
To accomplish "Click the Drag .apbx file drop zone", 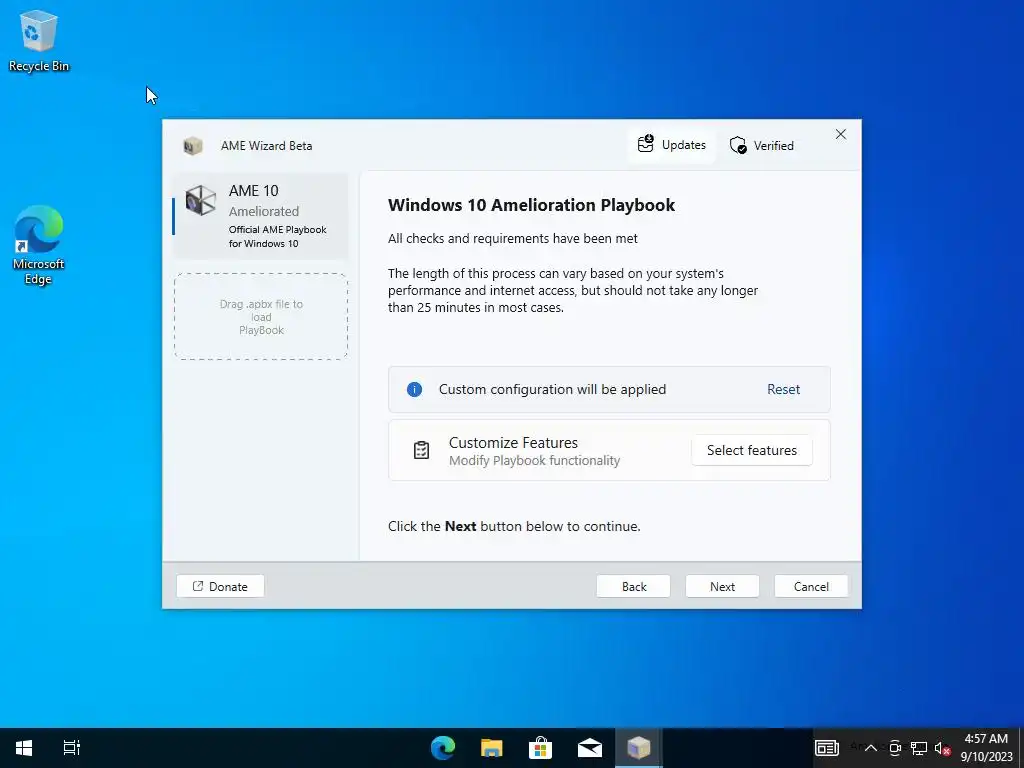I will (261, 317).
